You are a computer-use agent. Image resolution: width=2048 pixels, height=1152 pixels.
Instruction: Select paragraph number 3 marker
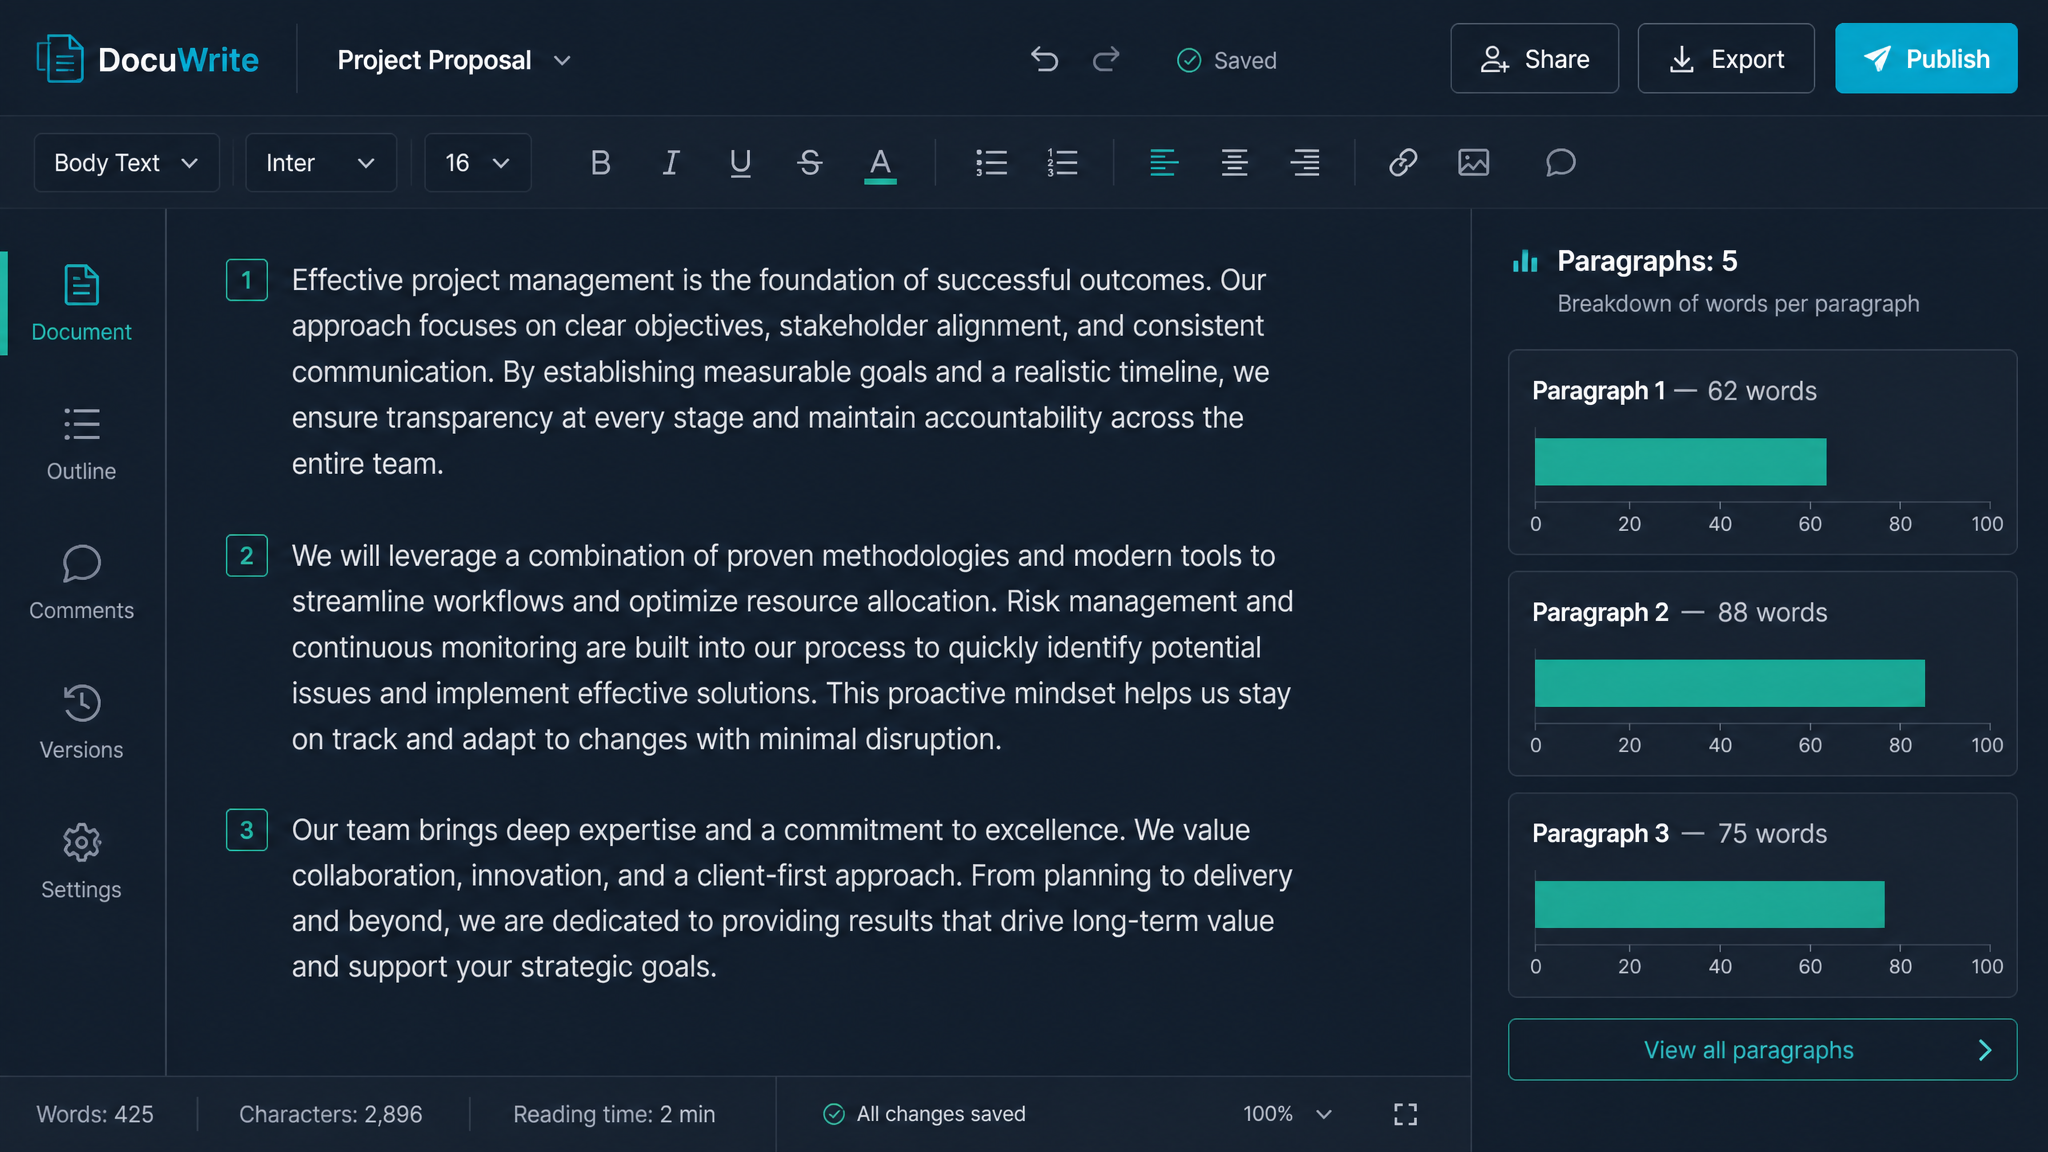click(x=247, y=830)
